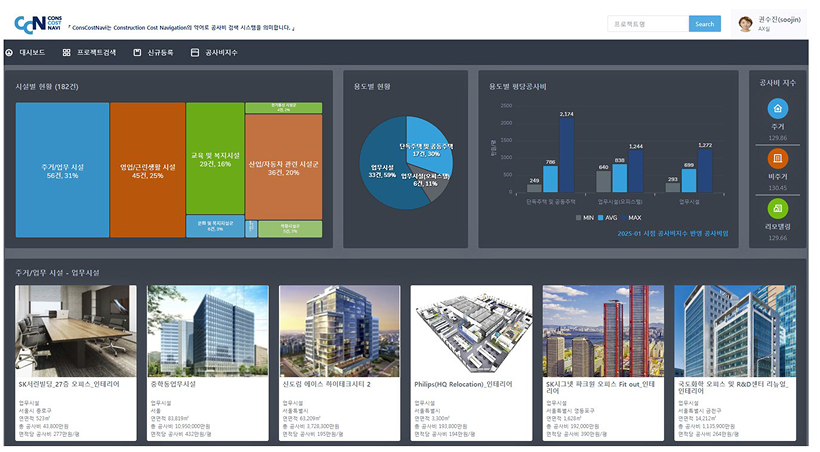The image size is (820, 452).
Task: Open the 공사비지수 menu
Action: pyautogui.click(x=222, y=52)
